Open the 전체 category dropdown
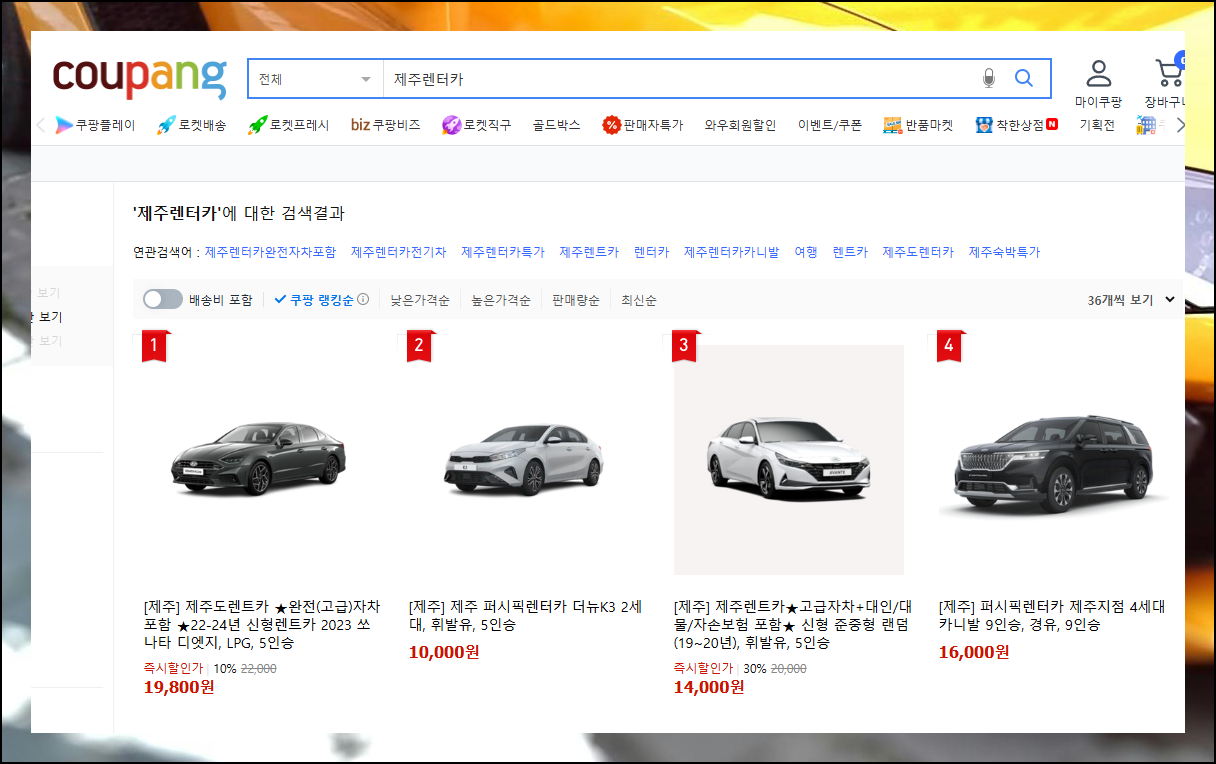This screenshot has height=764, width=1216. [315, 78]
